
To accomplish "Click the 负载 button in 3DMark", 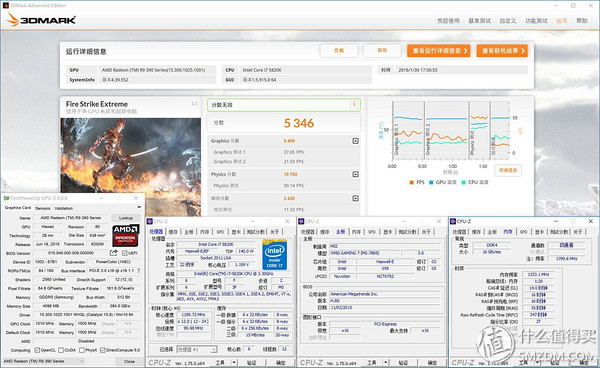I will click(339, 50).
